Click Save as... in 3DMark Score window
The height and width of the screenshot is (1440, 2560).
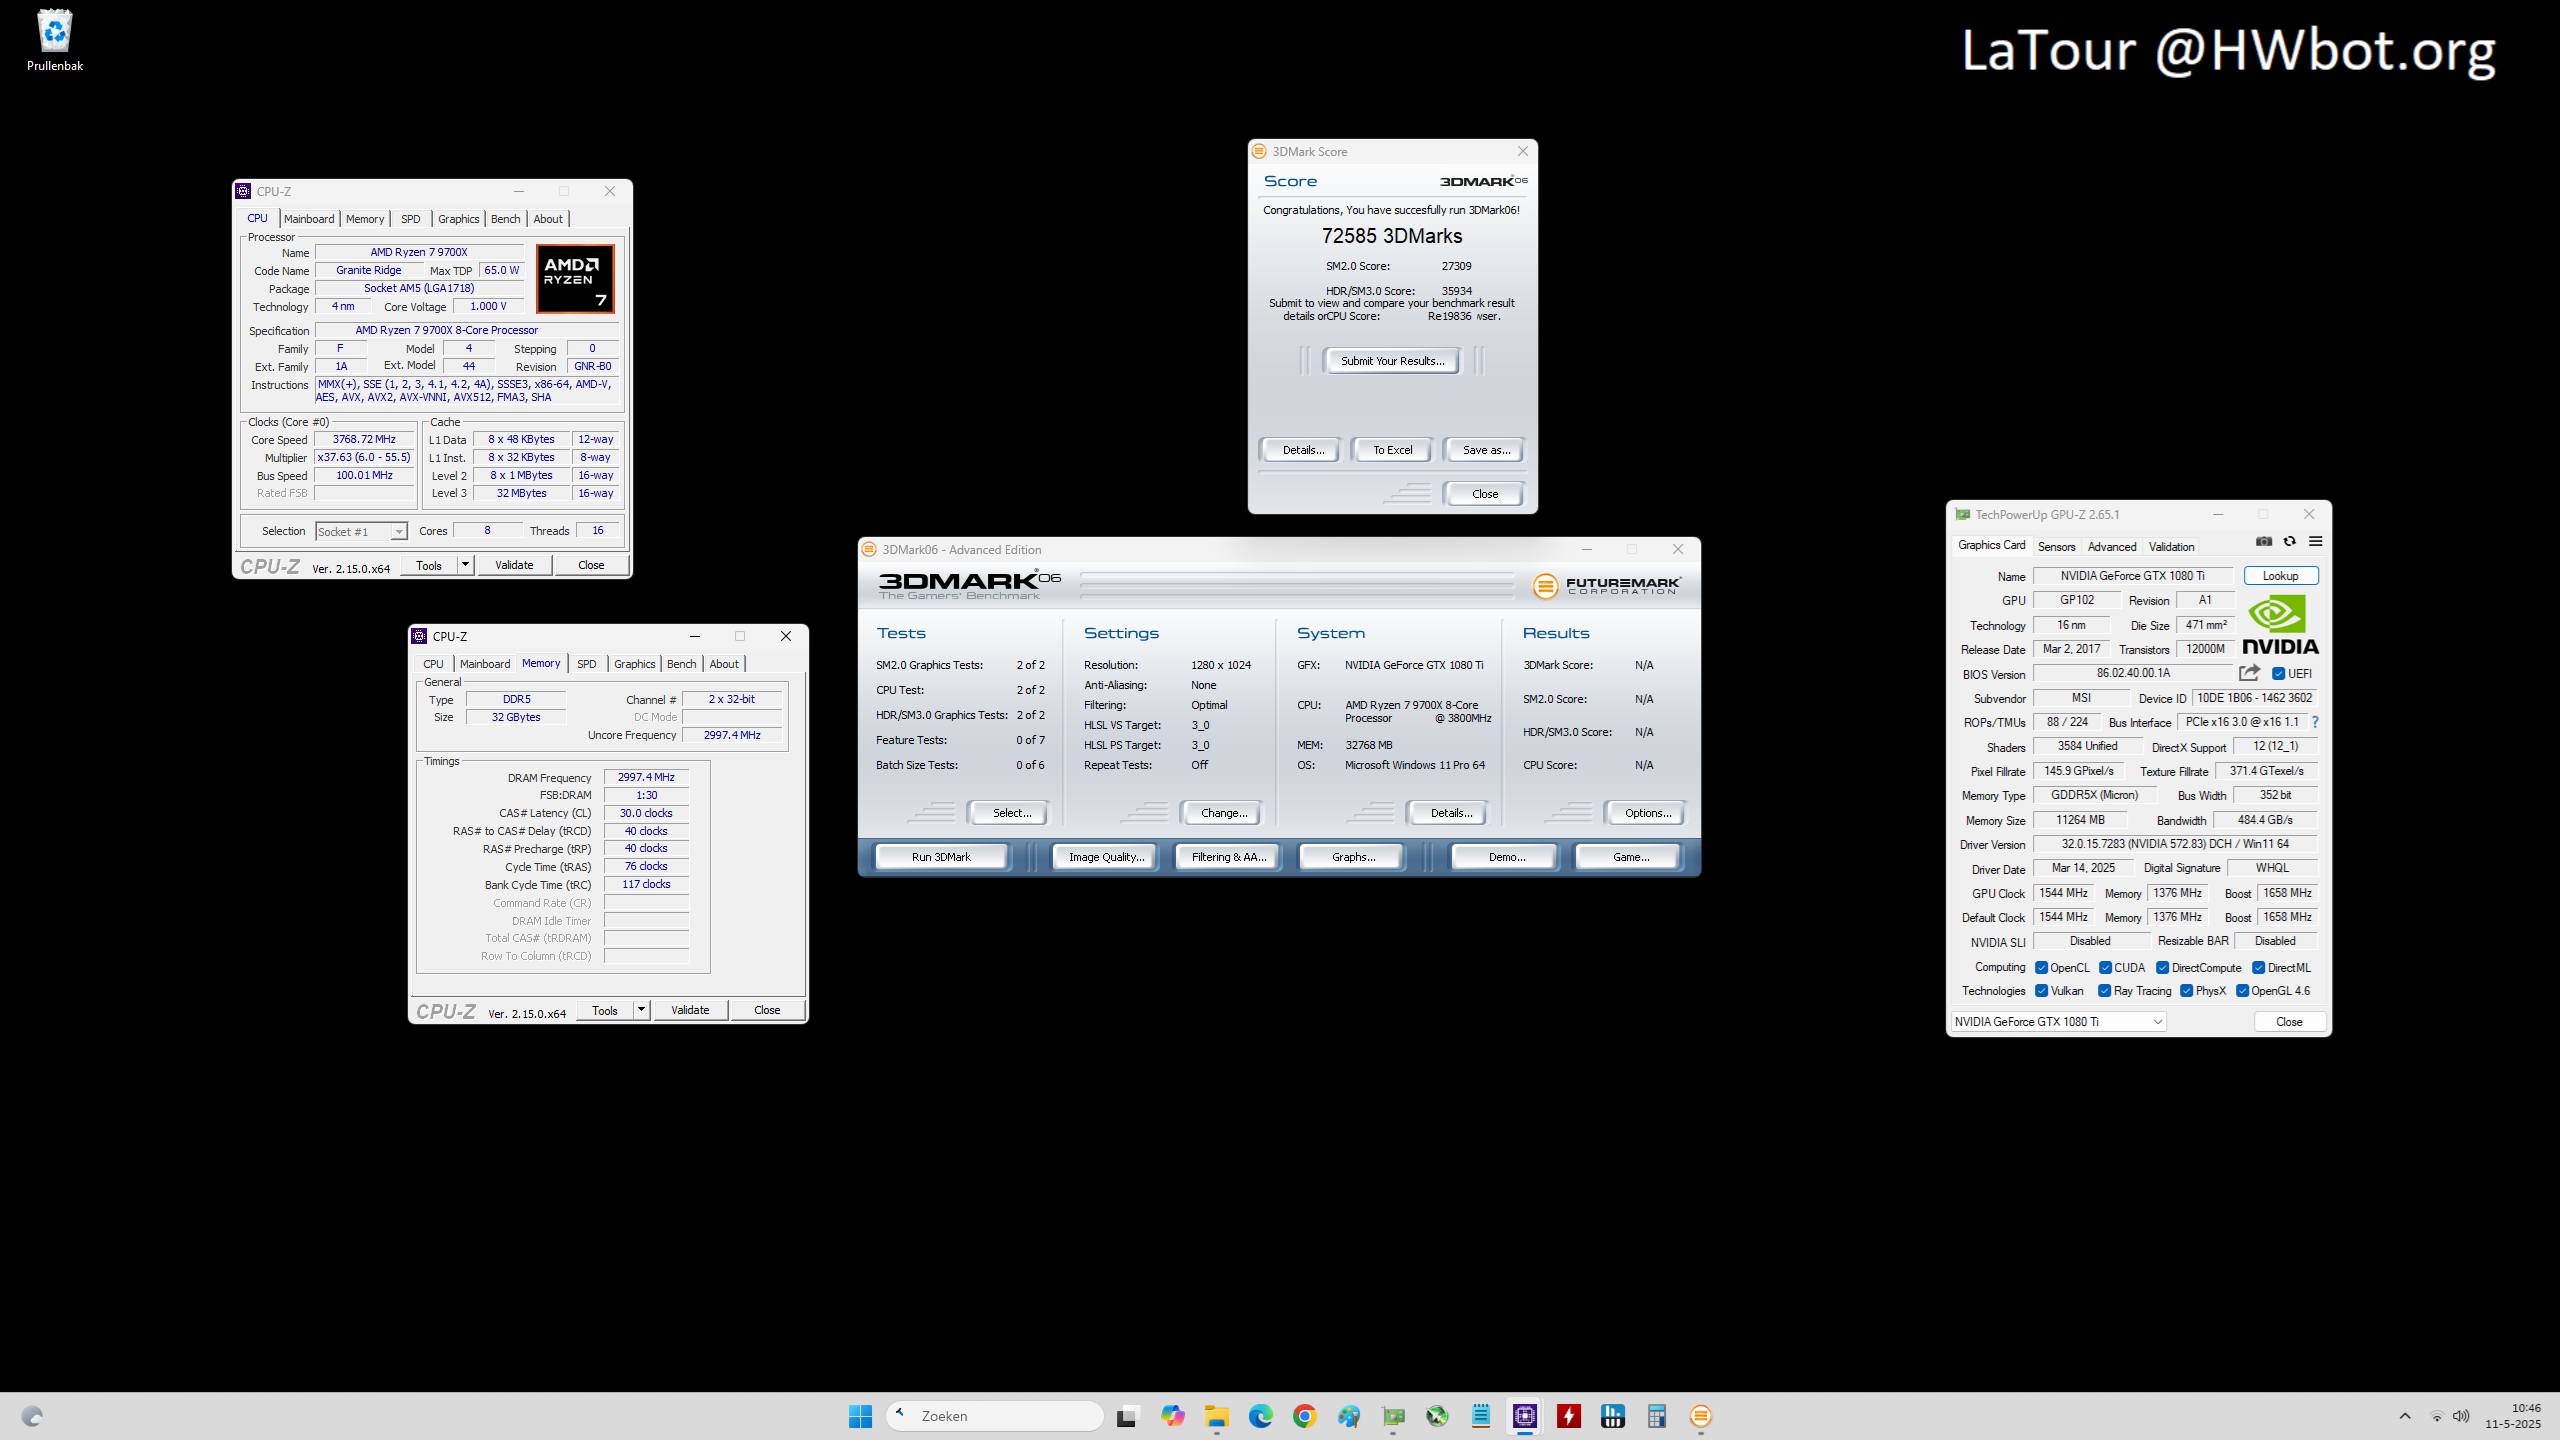(x=1486, y=450)
